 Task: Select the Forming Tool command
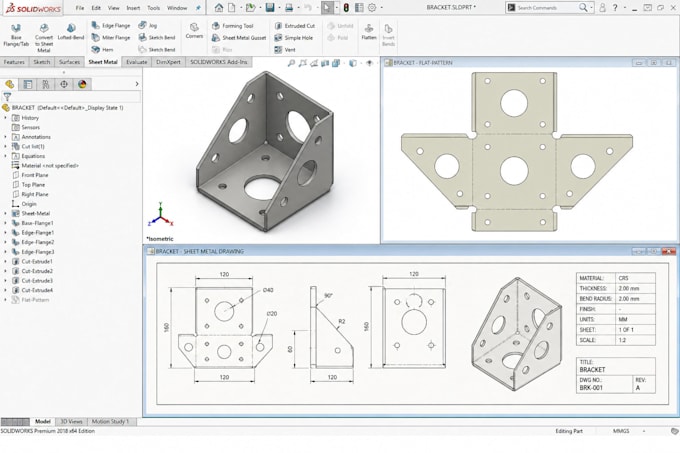pos(232,26)
